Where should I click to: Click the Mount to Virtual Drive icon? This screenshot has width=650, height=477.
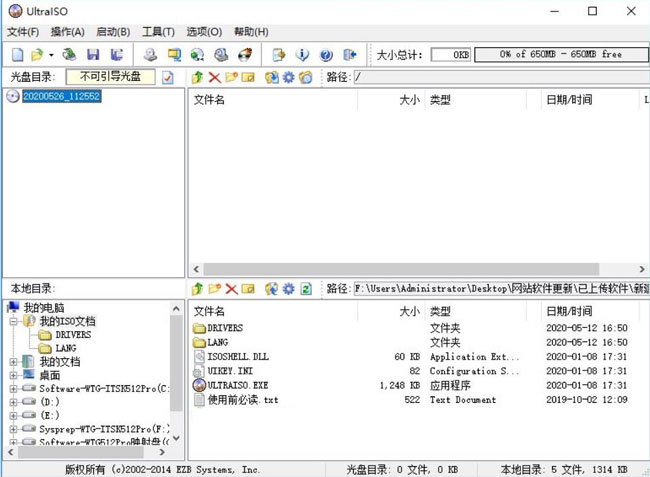pos(221,55)
